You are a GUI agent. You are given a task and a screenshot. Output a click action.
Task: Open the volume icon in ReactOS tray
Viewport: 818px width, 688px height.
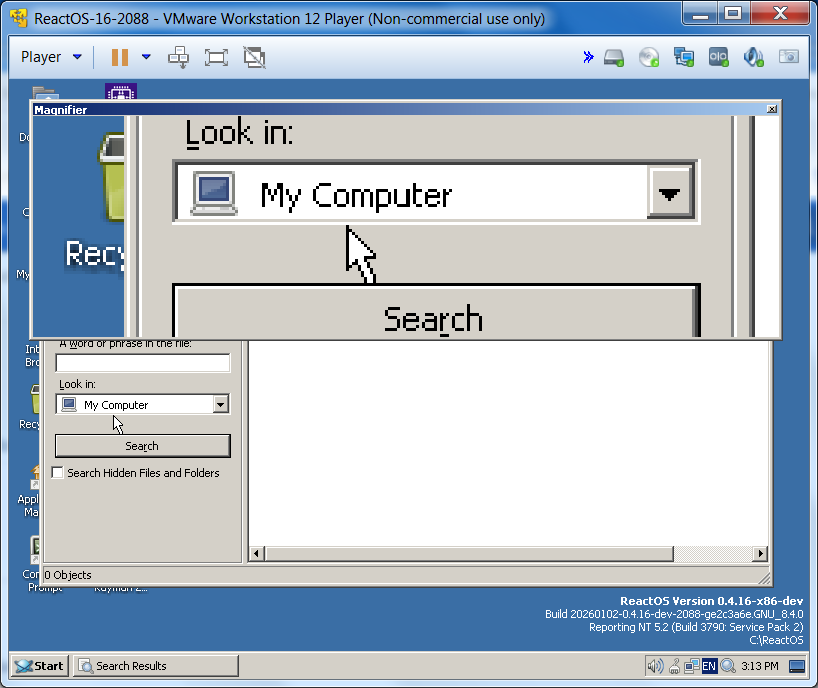point(655,666)
